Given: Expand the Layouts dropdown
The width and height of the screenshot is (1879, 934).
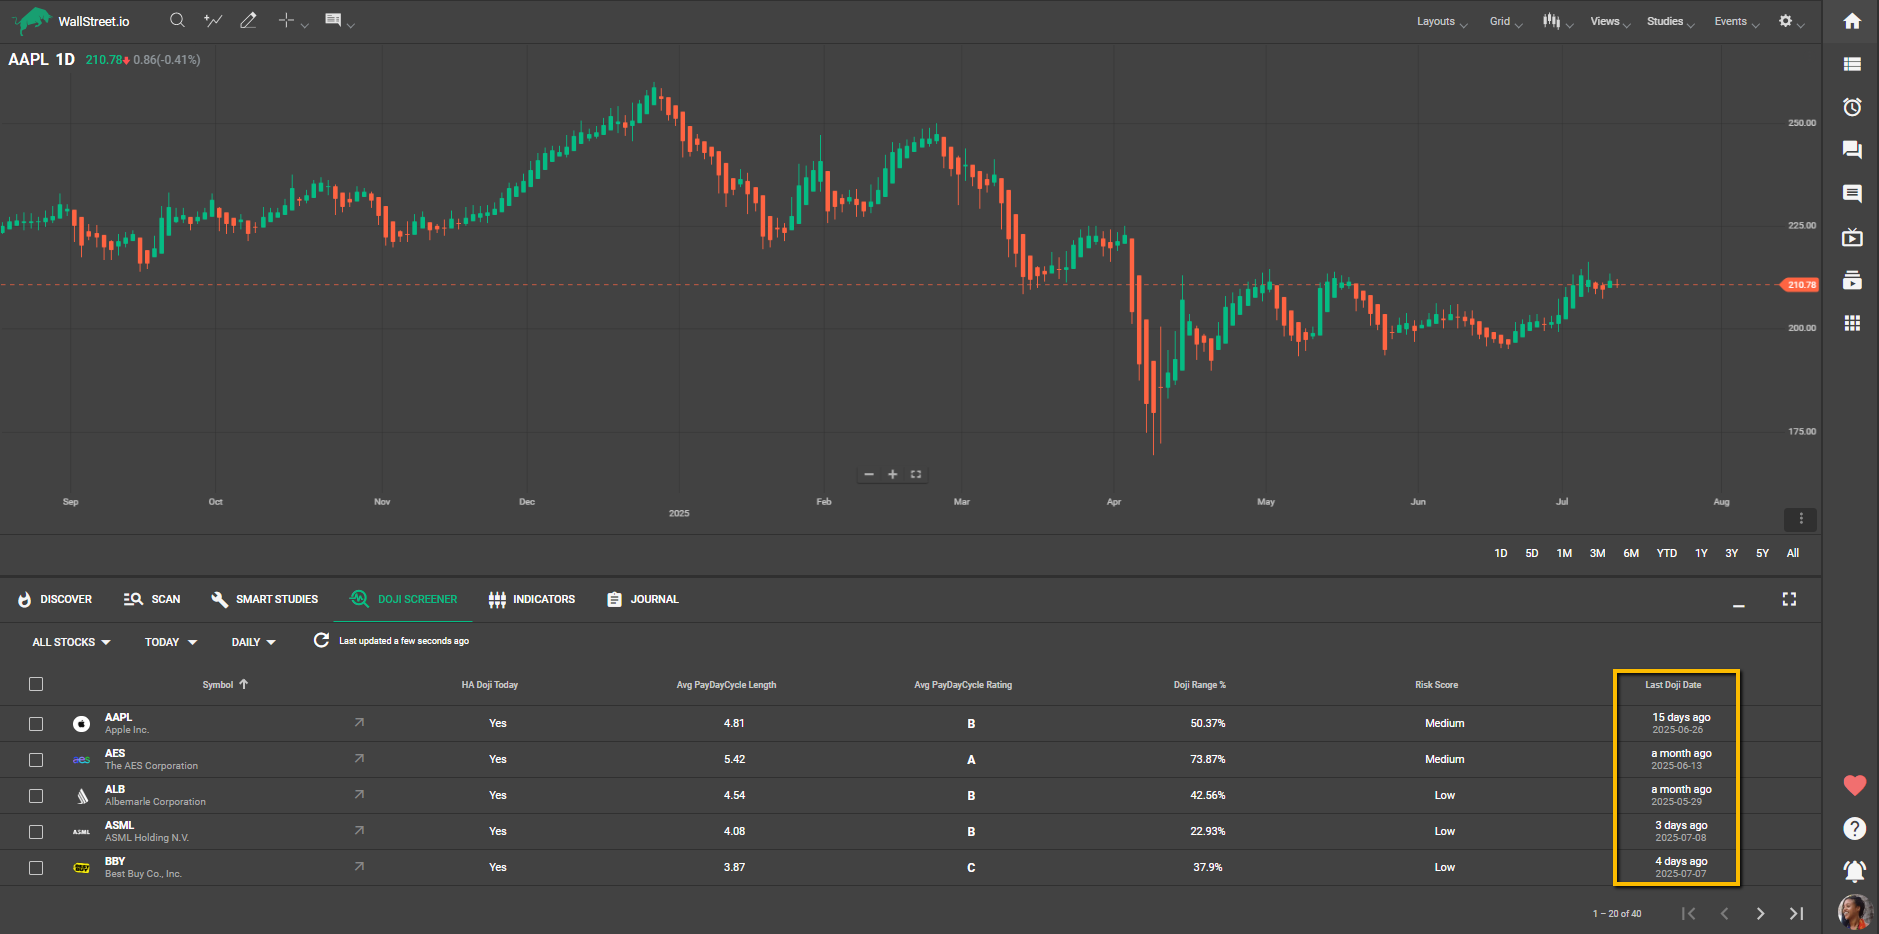Looking at the screenshot, I should [1441, 21].
